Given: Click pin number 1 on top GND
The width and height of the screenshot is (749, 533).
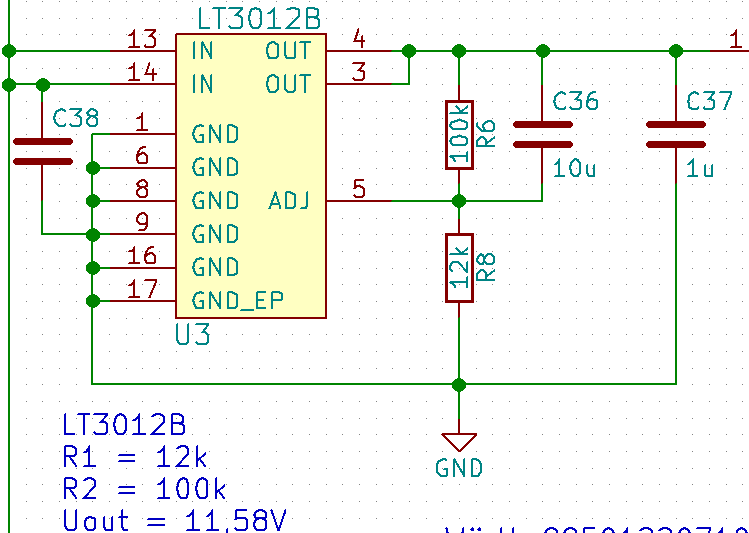Looking at the screenshot, I should (x=142, y=123).
